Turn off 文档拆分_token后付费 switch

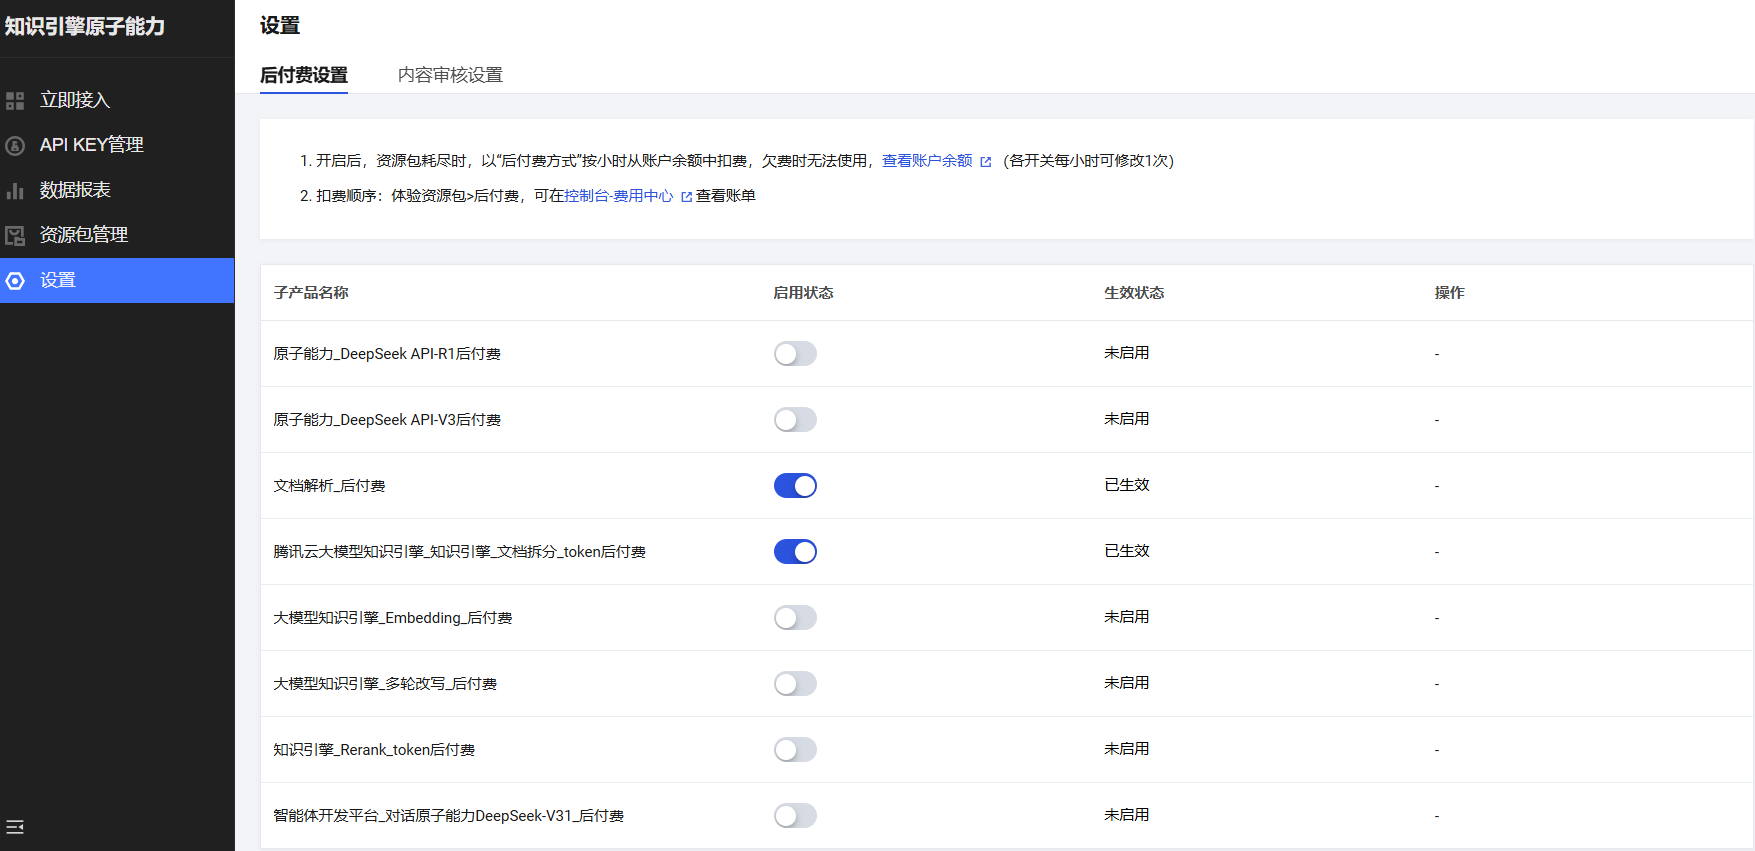point(795,552)
